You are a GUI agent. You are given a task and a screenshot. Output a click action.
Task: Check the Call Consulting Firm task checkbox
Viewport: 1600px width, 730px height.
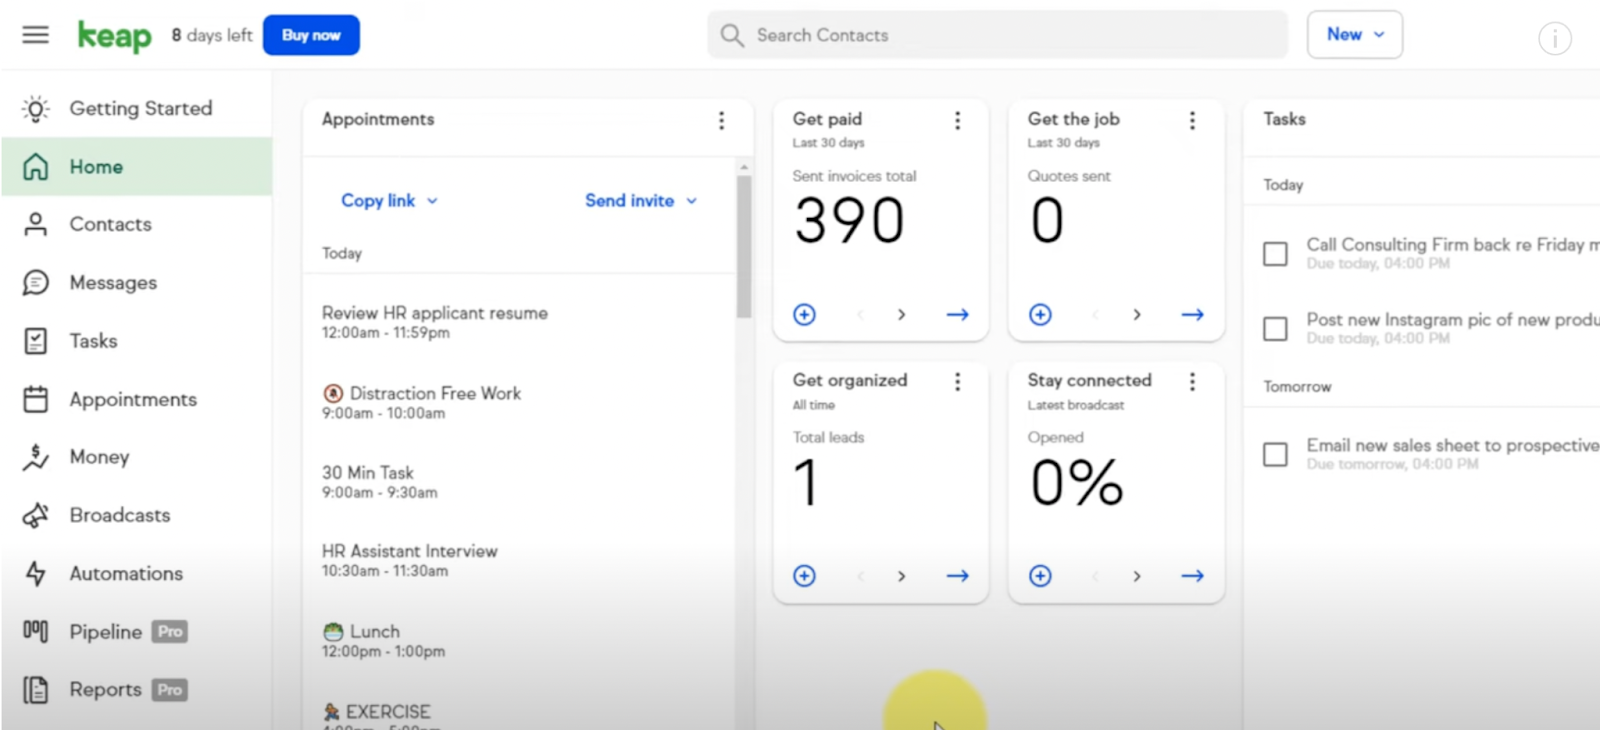(1275, 254)
